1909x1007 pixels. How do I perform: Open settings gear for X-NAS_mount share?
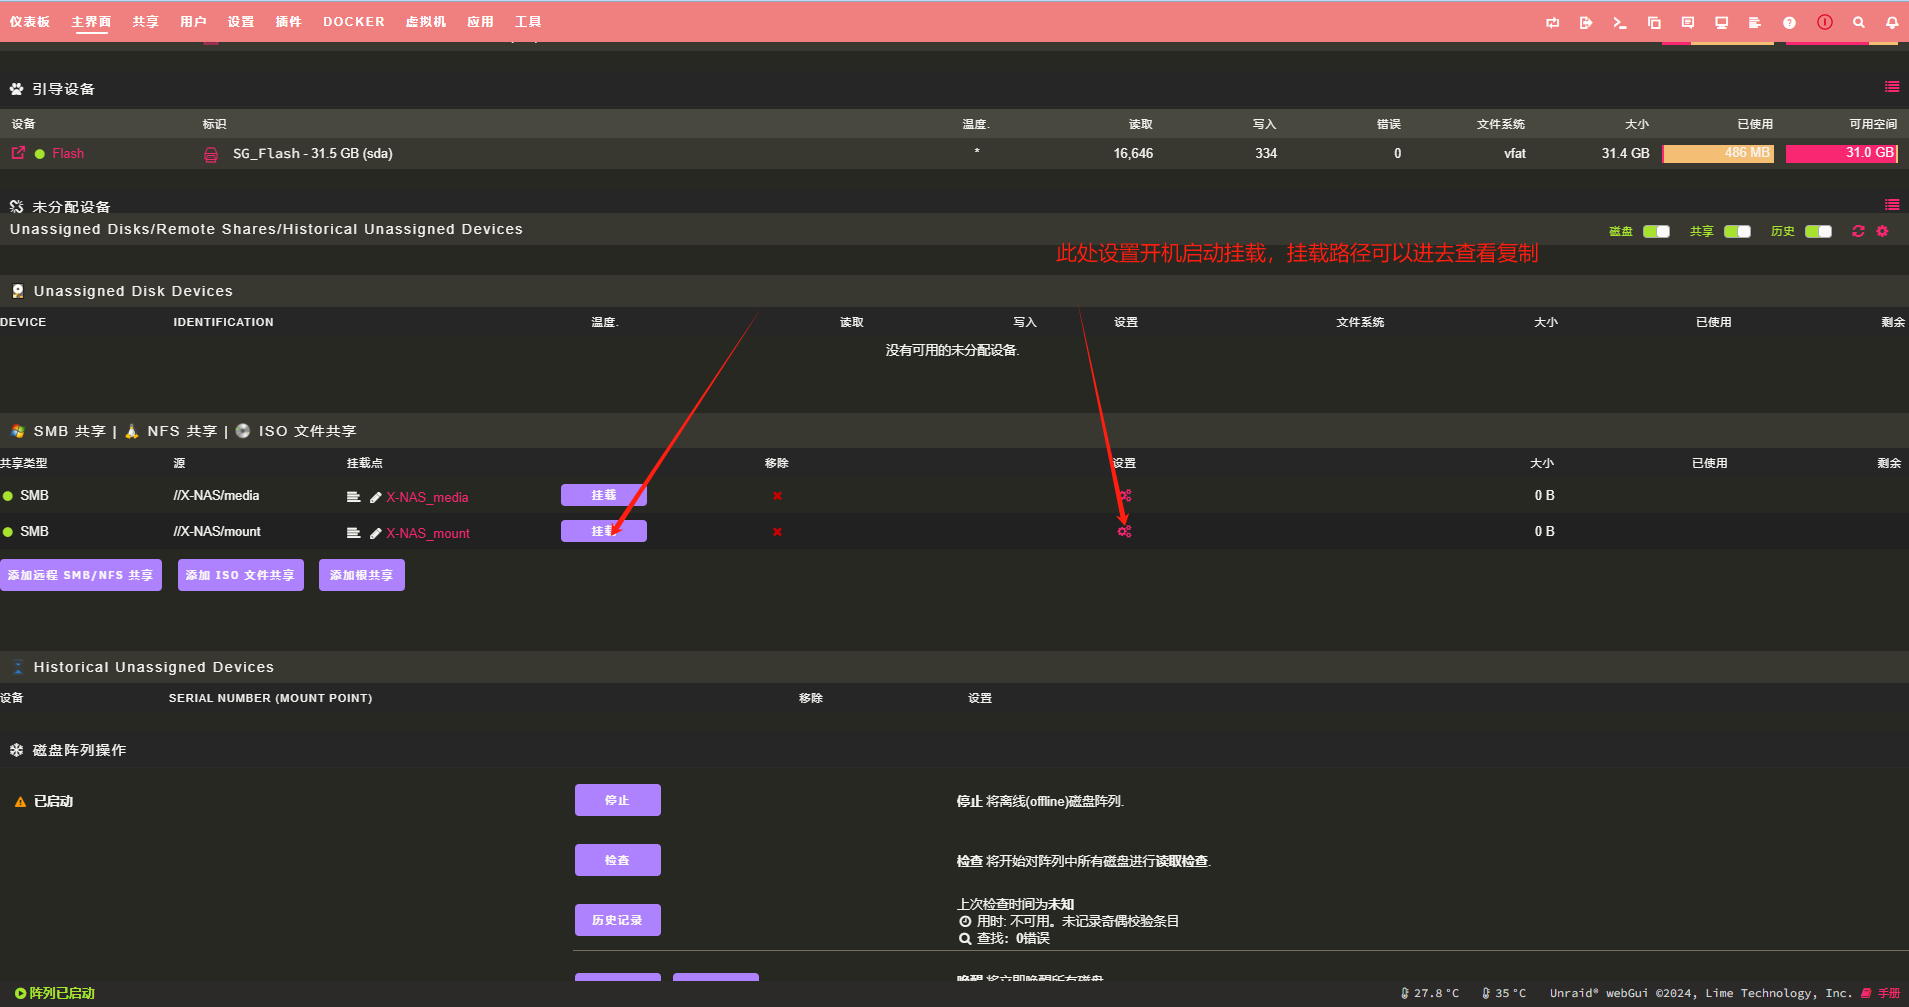pos(1124,531)
